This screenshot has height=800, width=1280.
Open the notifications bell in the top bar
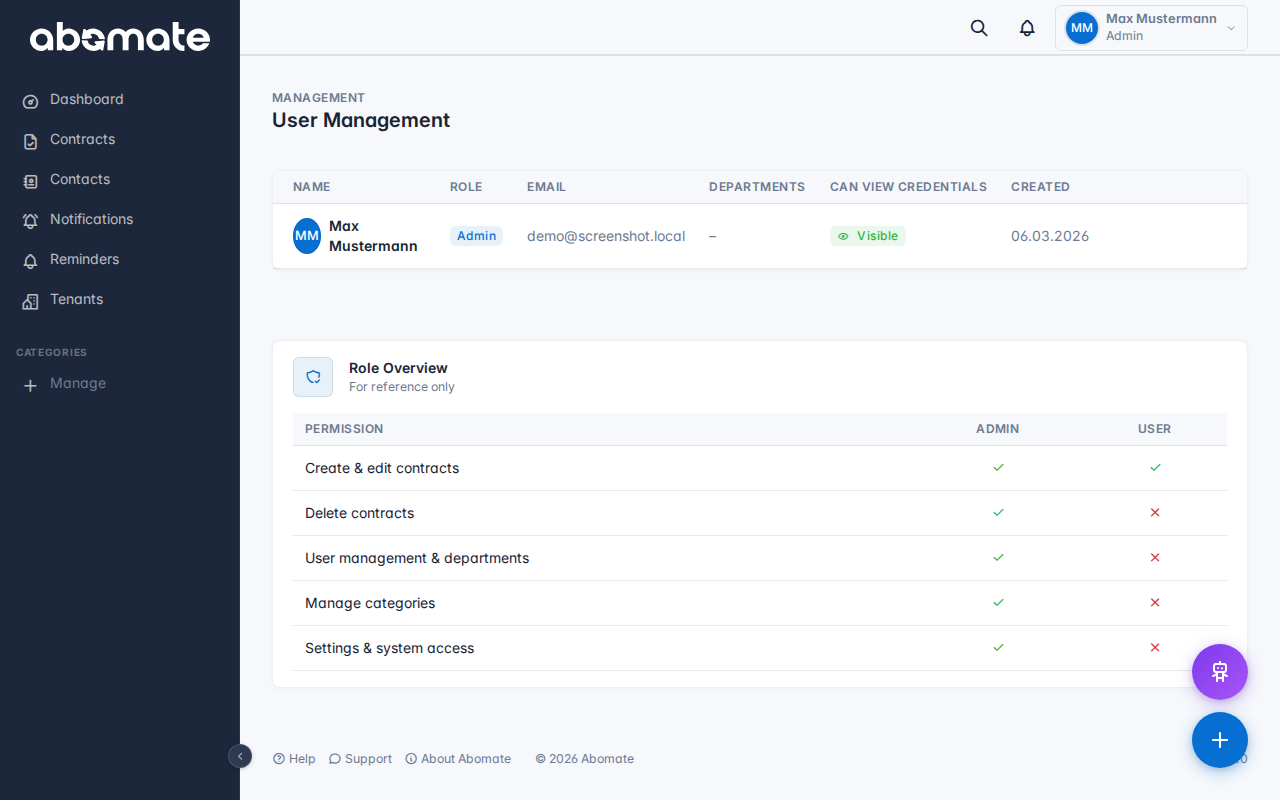(1026, 28)
